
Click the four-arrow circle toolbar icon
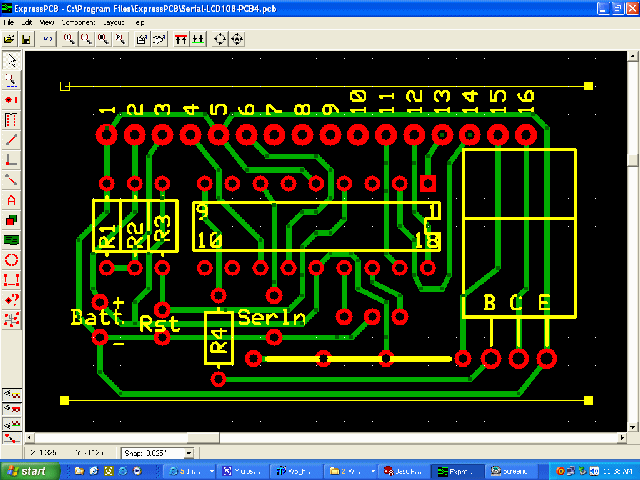click(220, 39)
